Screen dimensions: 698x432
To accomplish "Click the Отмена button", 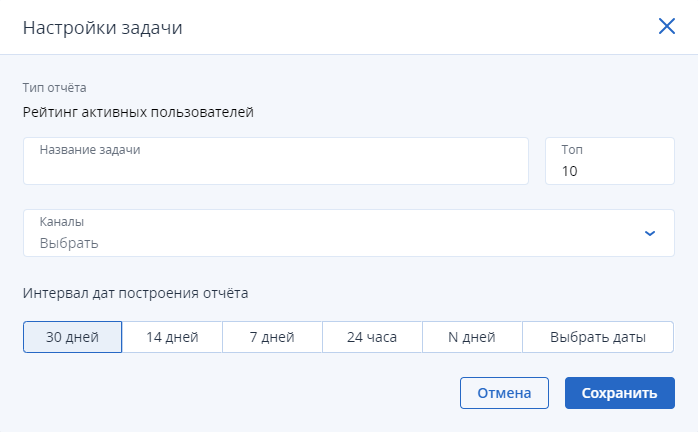I will [504, 393].
